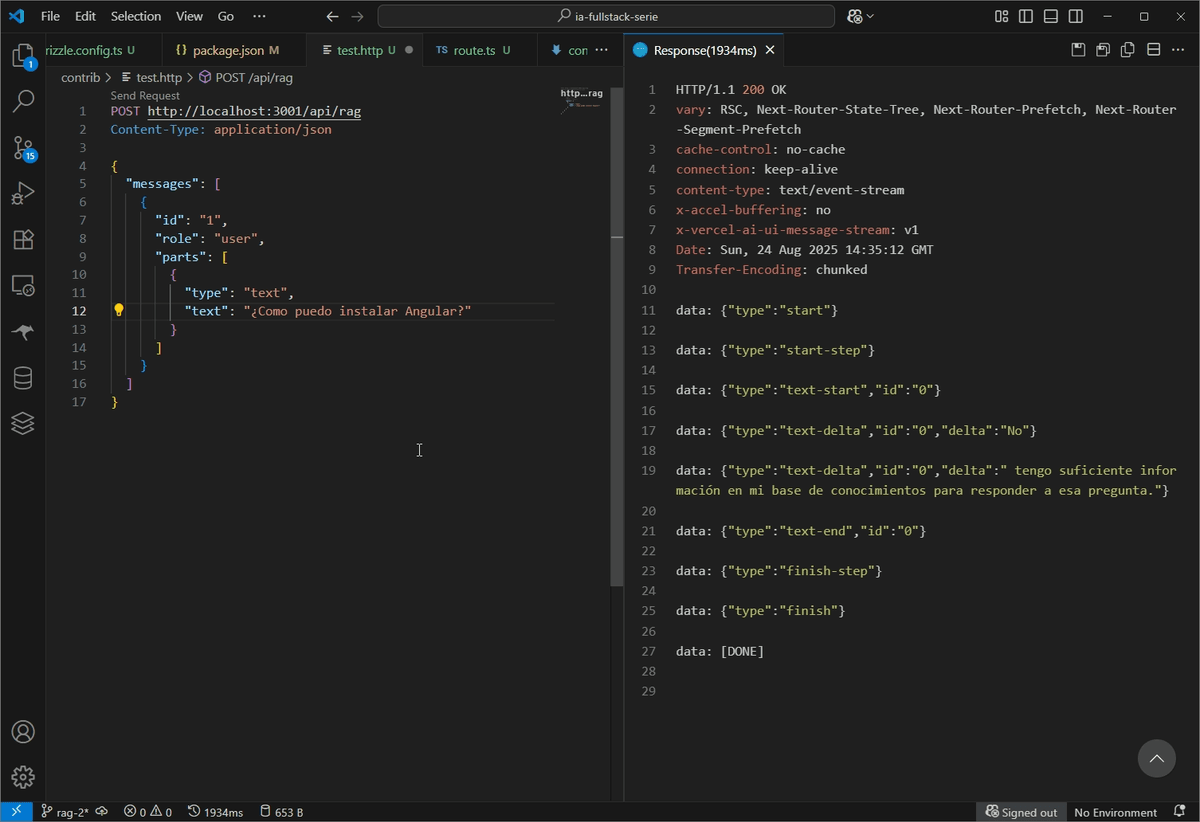The height and width of the screenshot is (822, 1200).
Task: Open the Selection menu
Action: (136, 17)
